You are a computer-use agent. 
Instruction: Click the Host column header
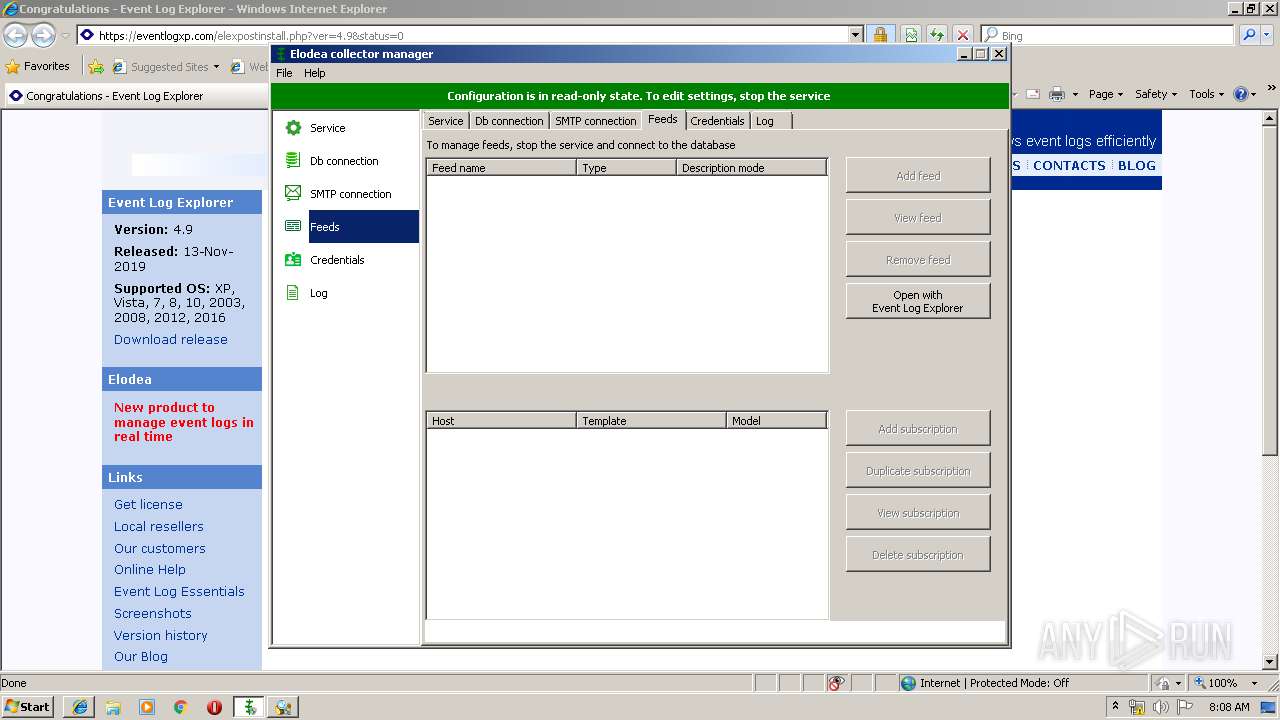coord(502,421)
